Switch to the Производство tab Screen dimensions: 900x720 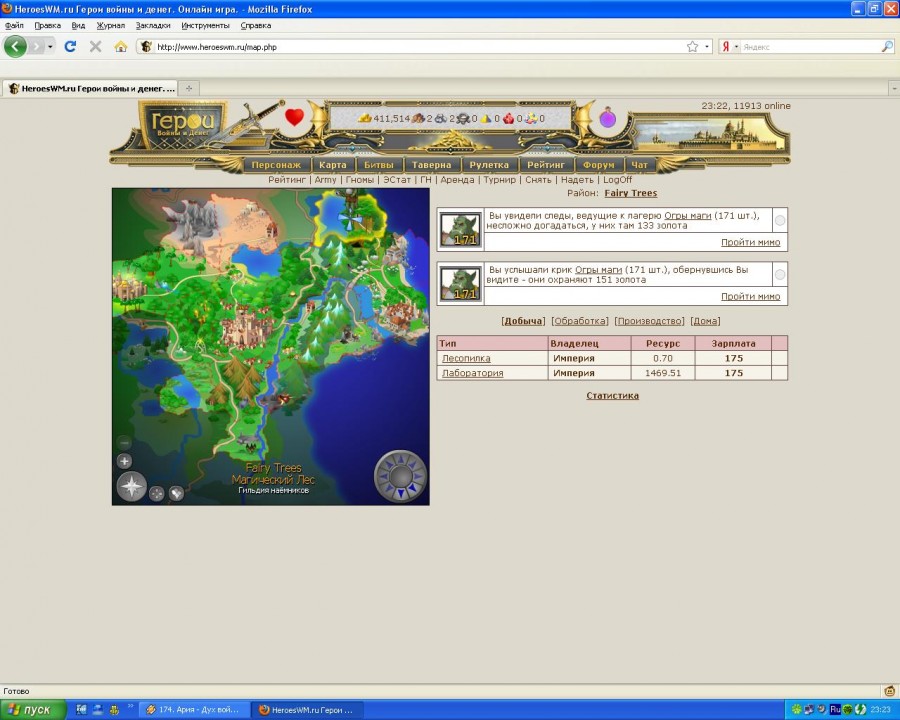coord(649,321)
